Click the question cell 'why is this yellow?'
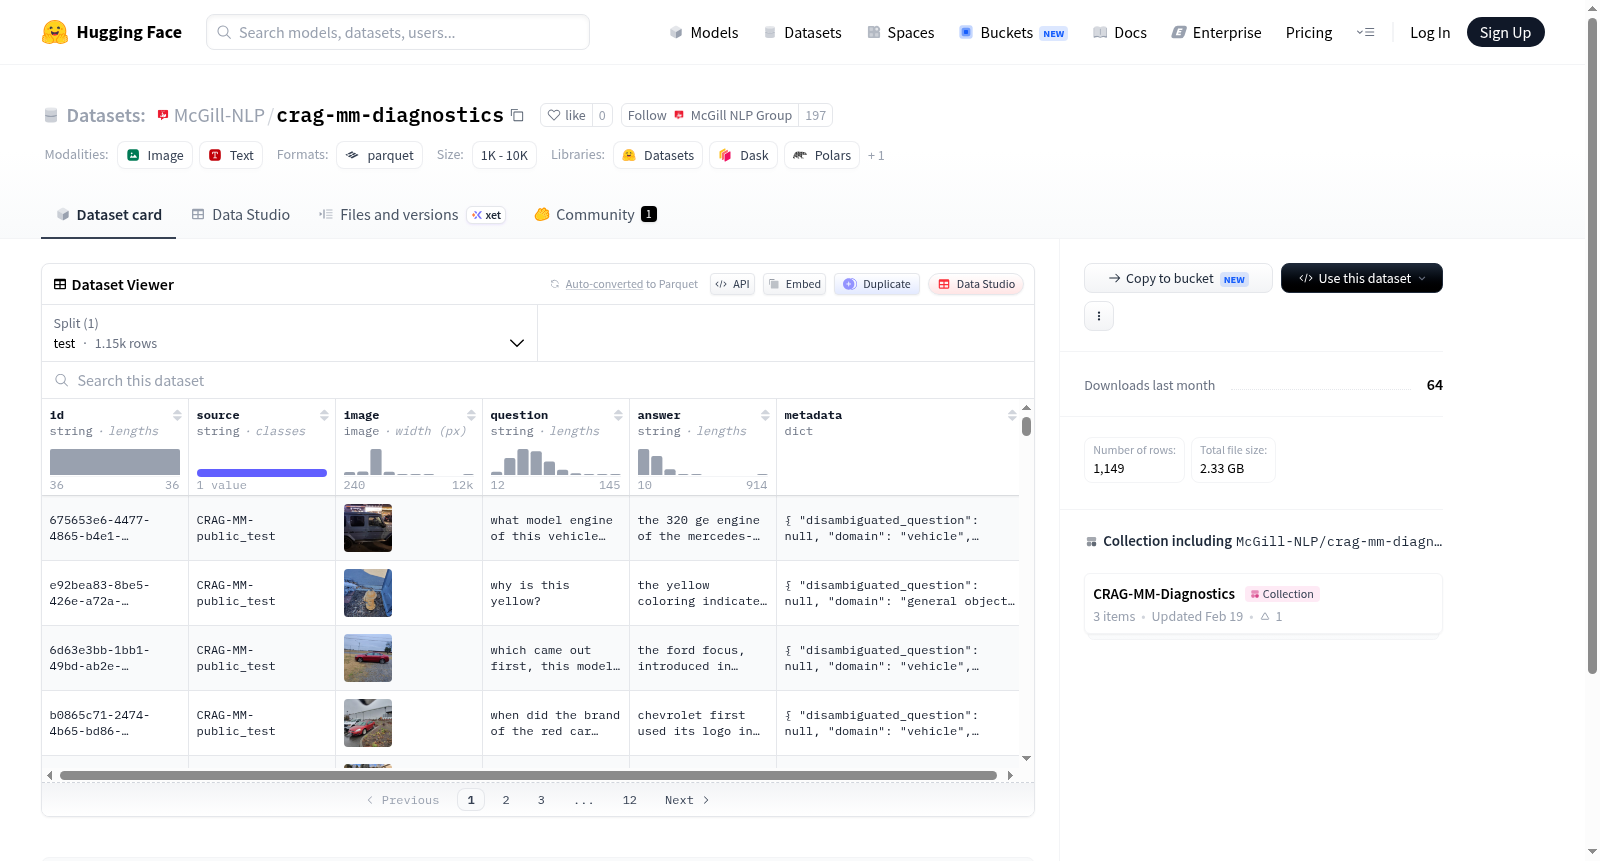1600x861 pixels. tap(555, 593)
